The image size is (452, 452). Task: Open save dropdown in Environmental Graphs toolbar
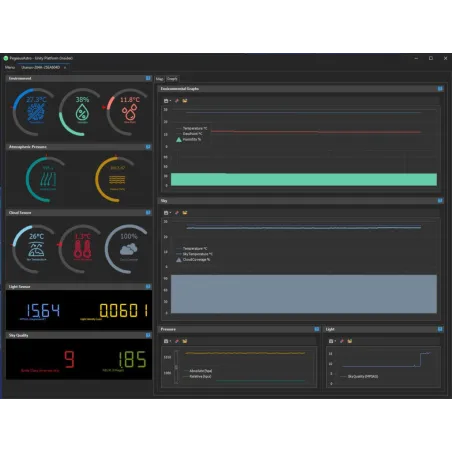tap(167, 101)
